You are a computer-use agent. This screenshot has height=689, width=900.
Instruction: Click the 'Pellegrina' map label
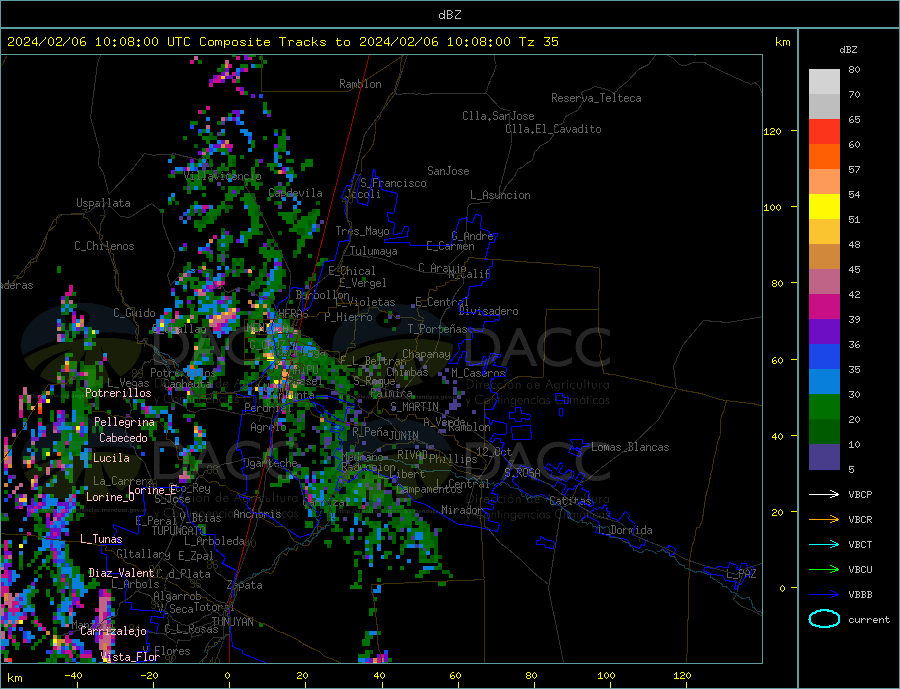pyautogui.click(x=125, y=422)
